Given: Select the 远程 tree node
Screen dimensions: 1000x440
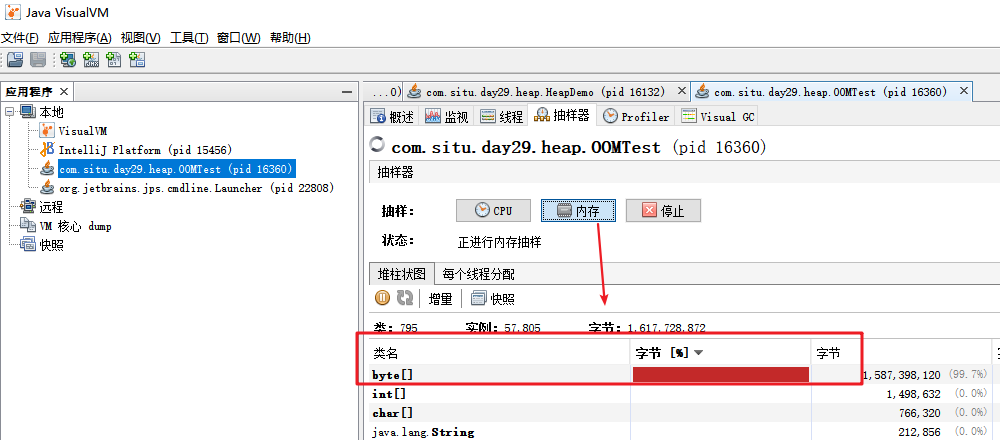Looking at the screenshot, I should tap(51, 207).
